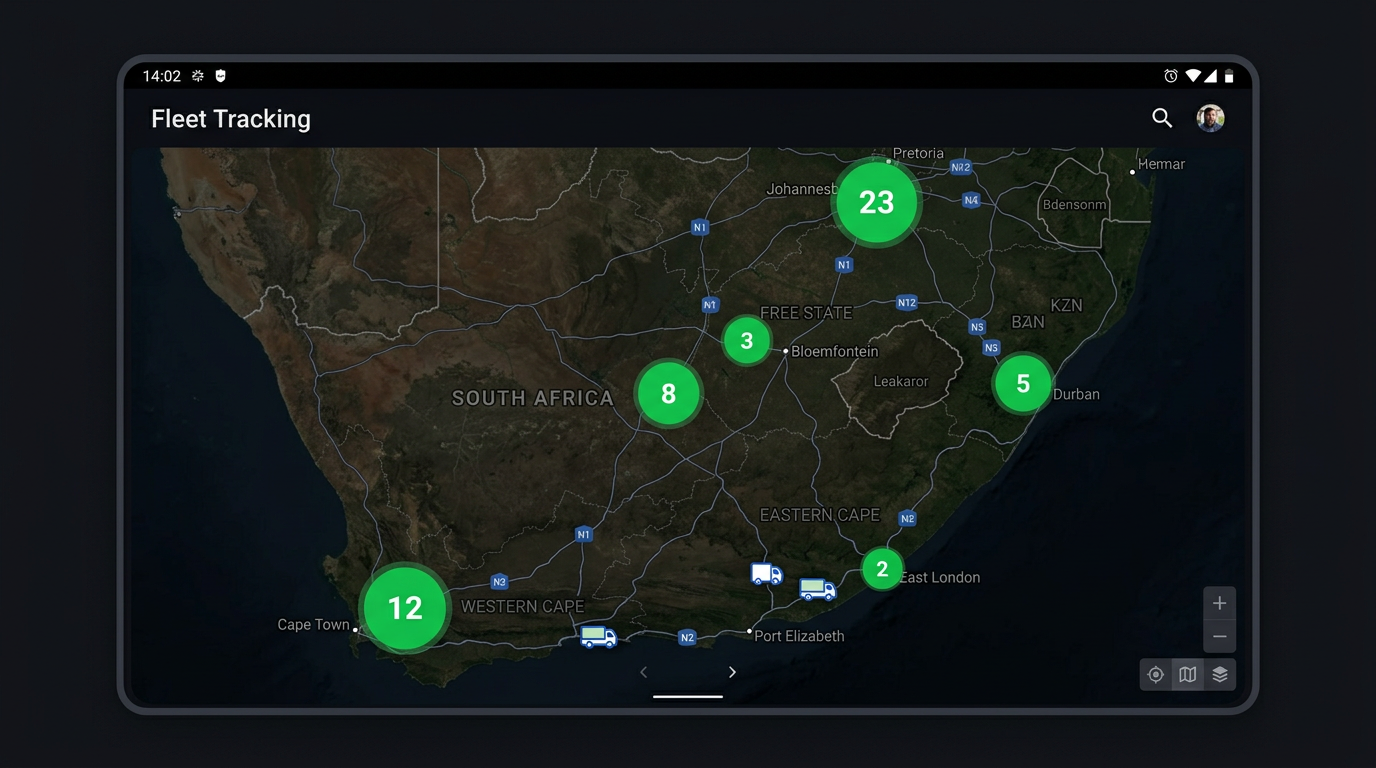Go back with the left chevron

(x=644, y=673)
